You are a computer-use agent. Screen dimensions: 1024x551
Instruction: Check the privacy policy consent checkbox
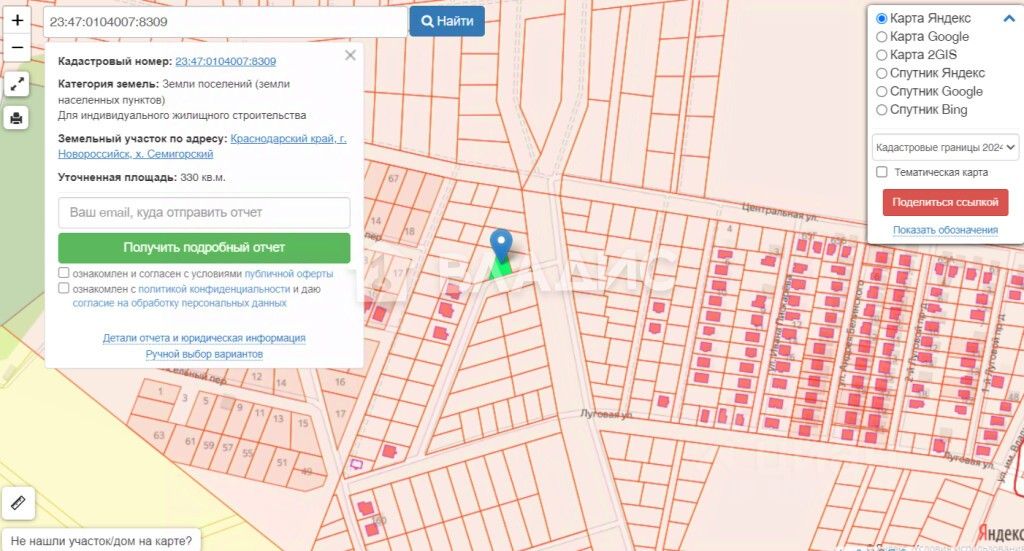click(x=63, y=288)
